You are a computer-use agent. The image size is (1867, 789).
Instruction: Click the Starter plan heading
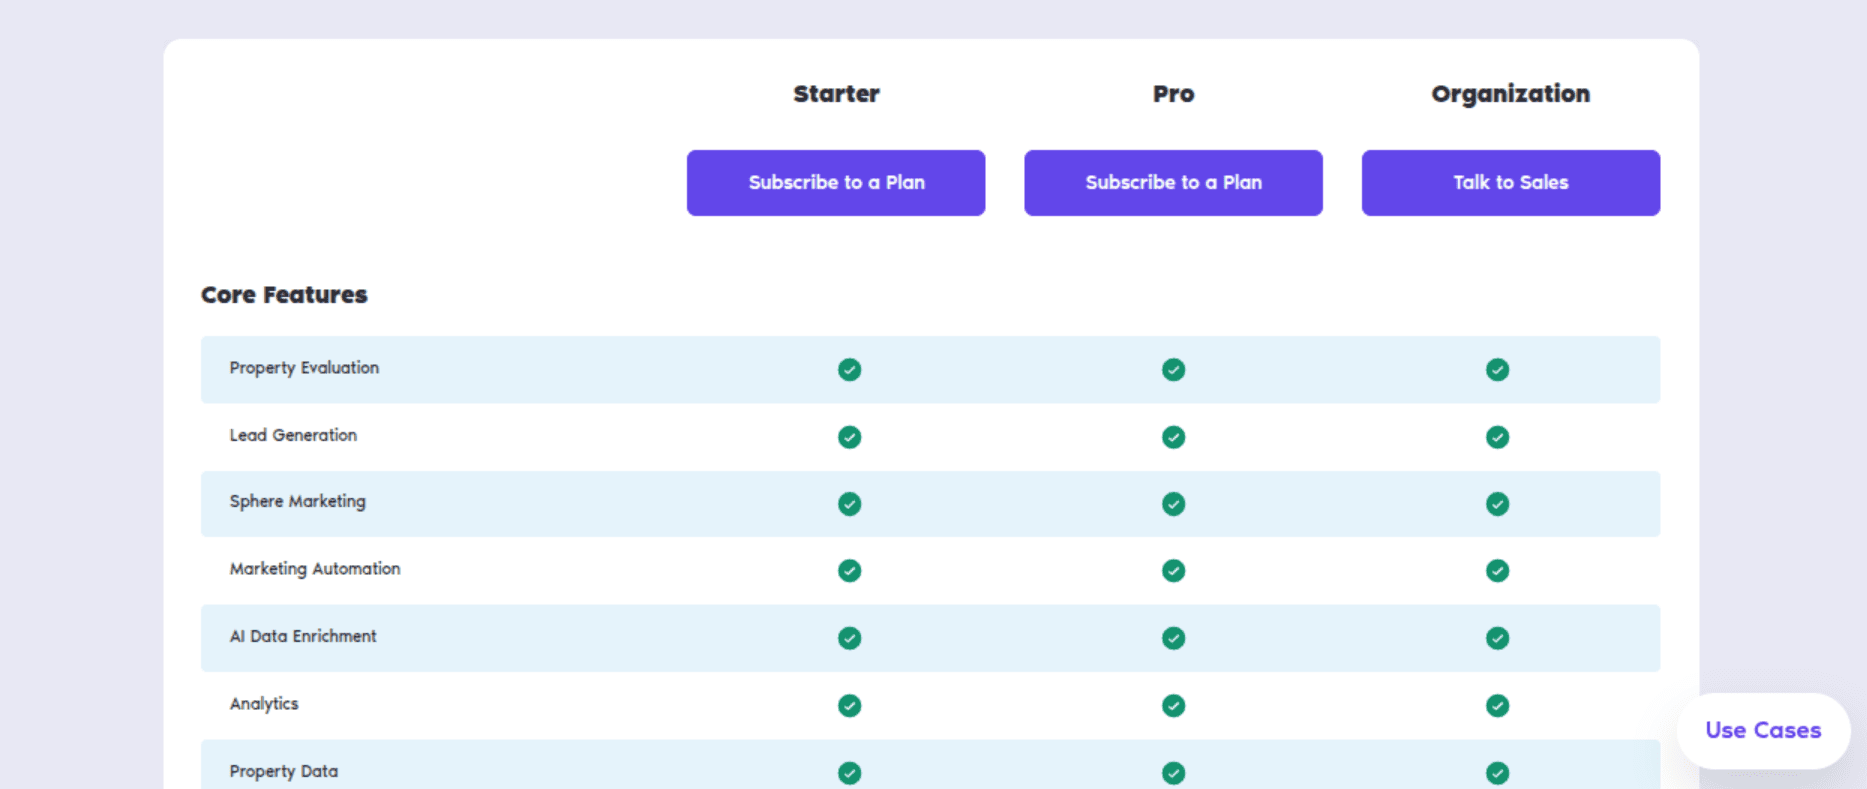pos(837,94)
